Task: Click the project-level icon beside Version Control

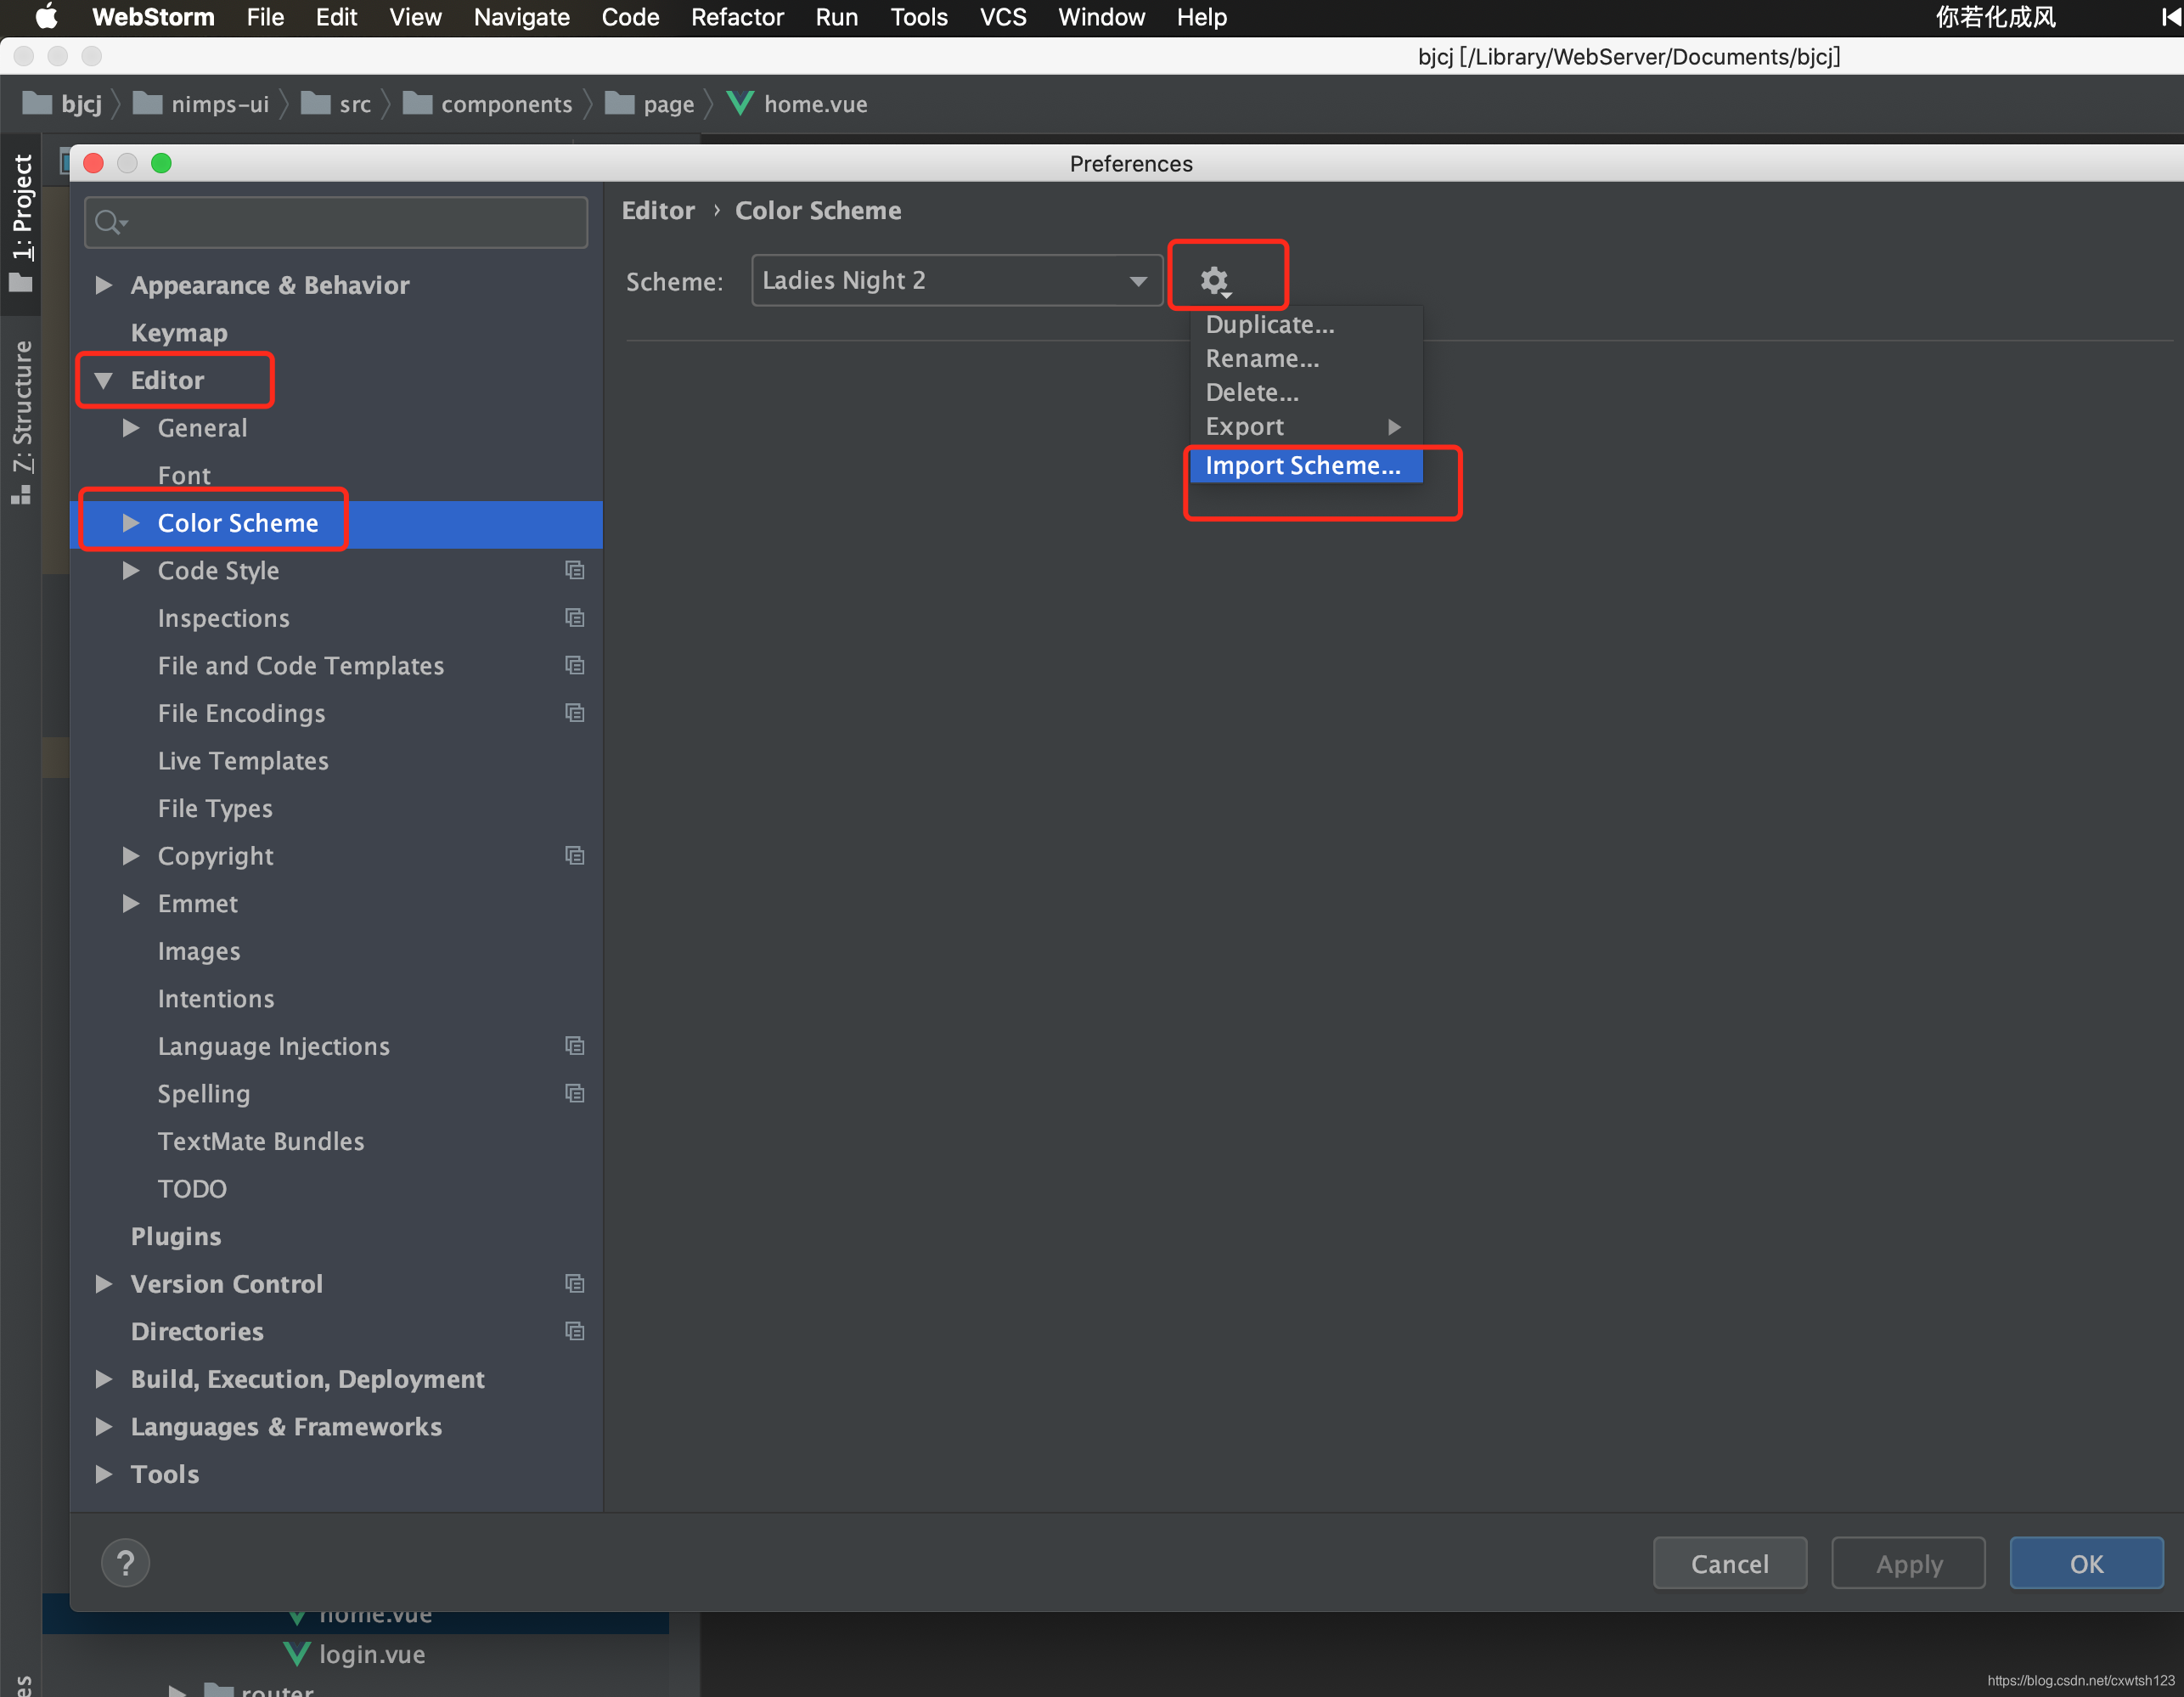Action: (574, 1283)
